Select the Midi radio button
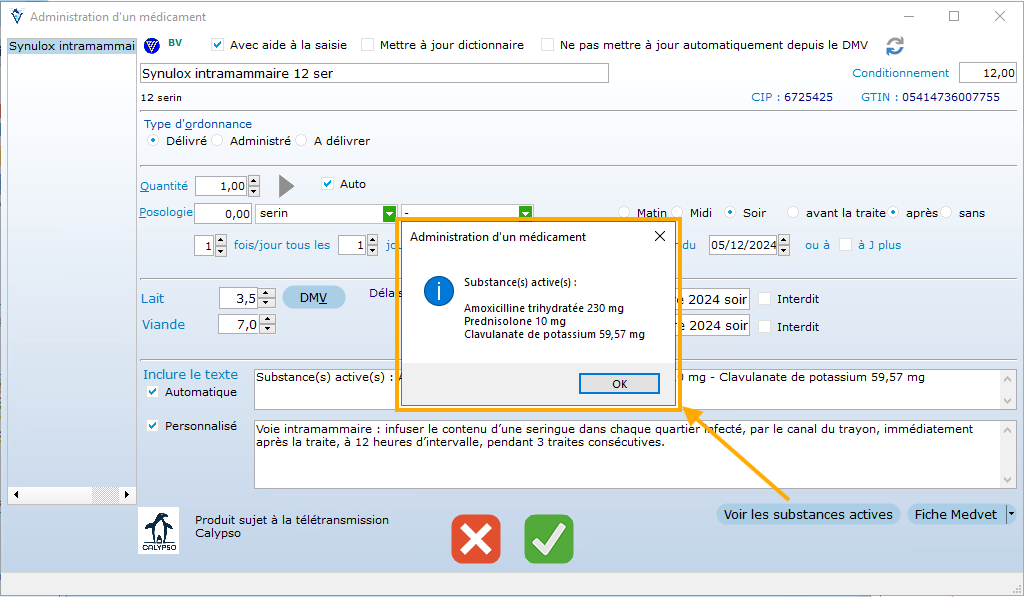The image size is (1024, 597). (x=677, y=212)
